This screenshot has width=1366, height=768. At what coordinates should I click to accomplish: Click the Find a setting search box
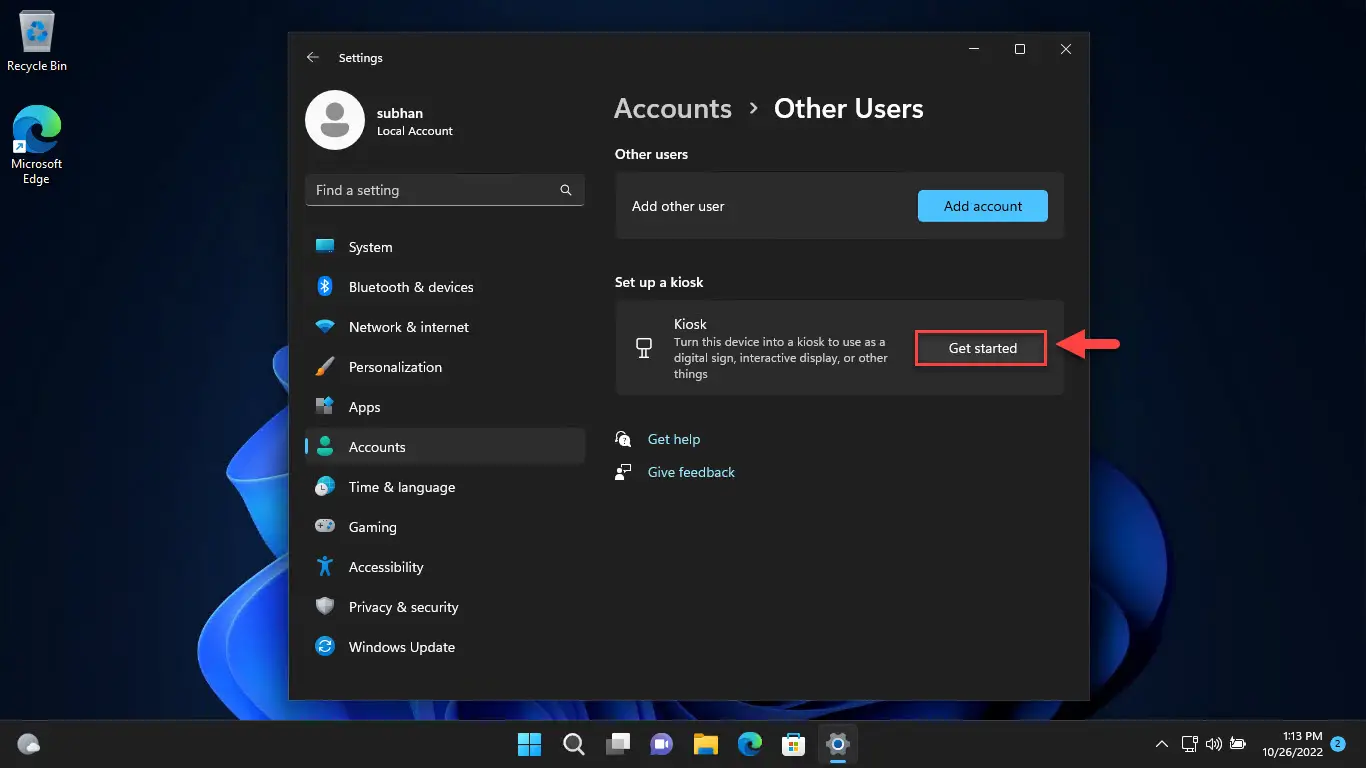[445, 190]
